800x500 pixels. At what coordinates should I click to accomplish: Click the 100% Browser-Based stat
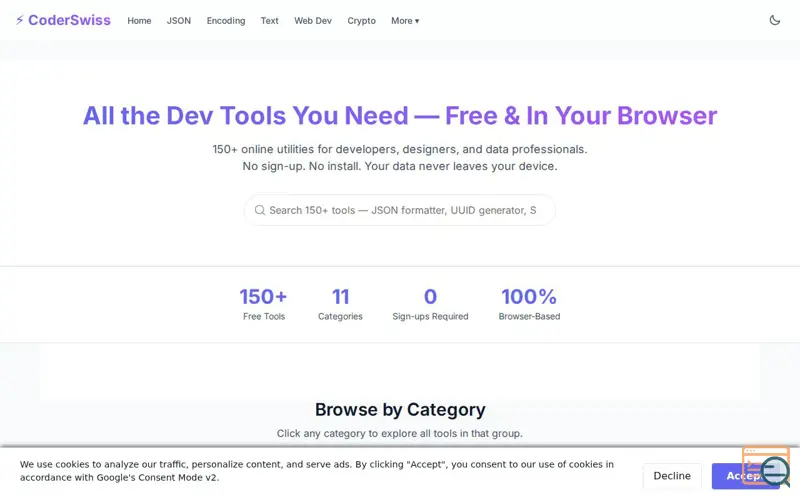[529, 304]
